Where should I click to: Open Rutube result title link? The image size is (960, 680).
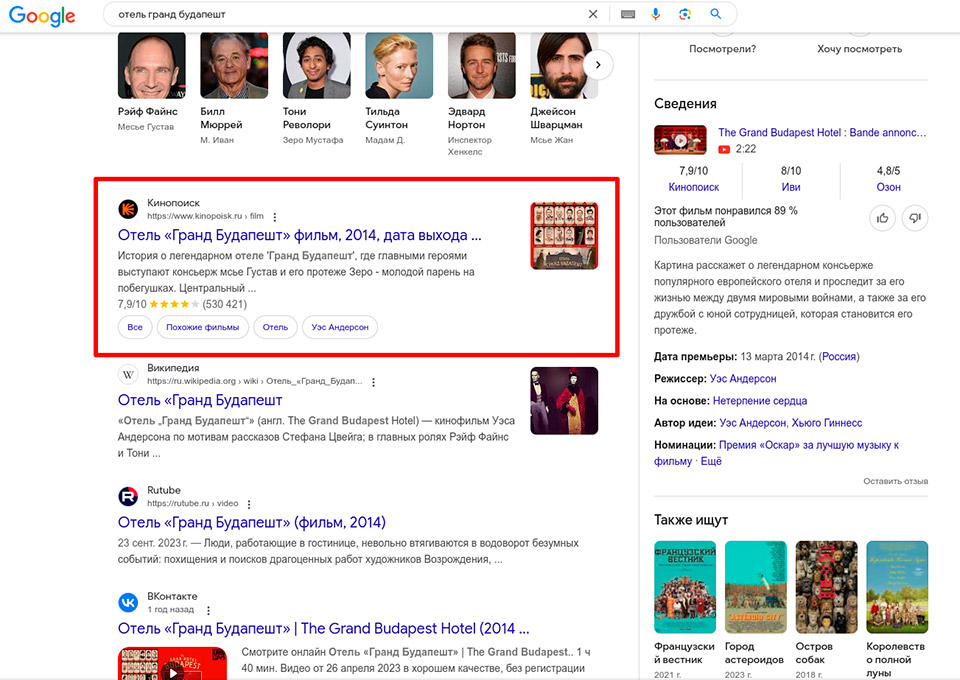(x=252, y=523)
